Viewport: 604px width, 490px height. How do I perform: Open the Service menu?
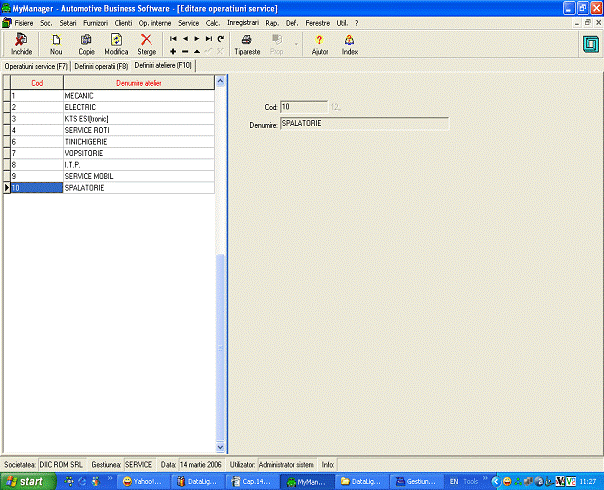click(188, 22)
